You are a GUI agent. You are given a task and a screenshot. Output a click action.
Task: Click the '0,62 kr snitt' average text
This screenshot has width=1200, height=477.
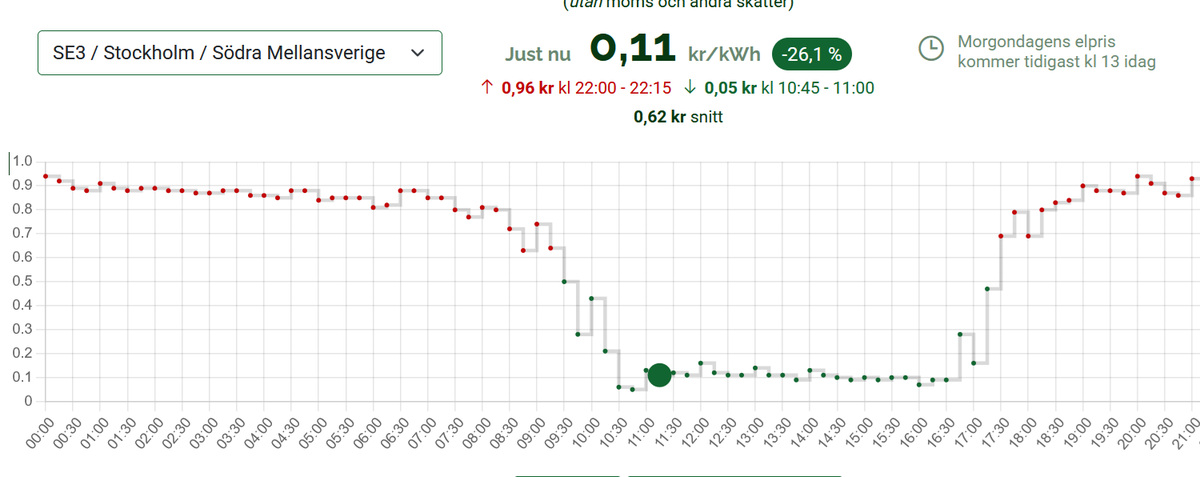(x=678, y=117)
